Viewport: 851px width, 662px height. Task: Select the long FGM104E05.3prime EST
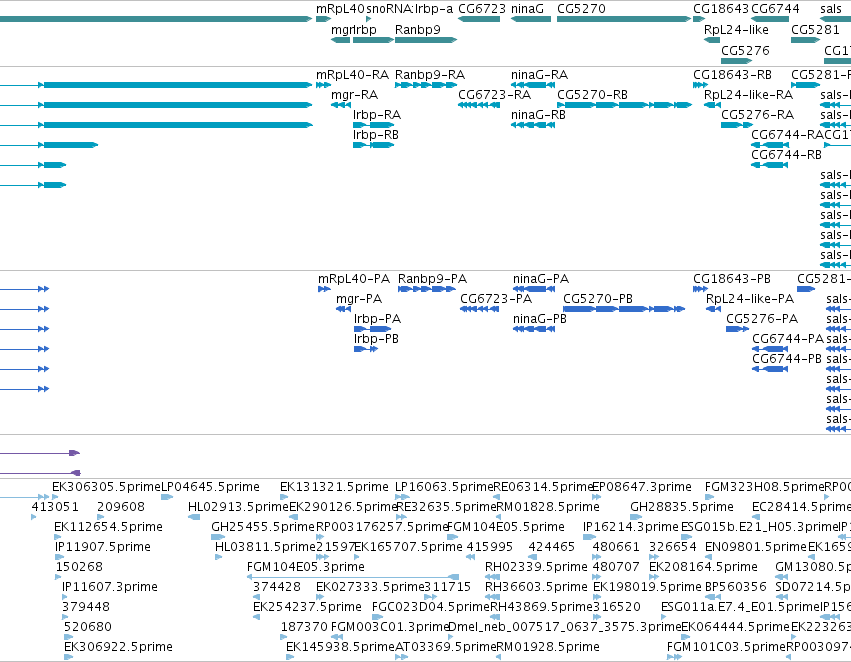(353, 577)
